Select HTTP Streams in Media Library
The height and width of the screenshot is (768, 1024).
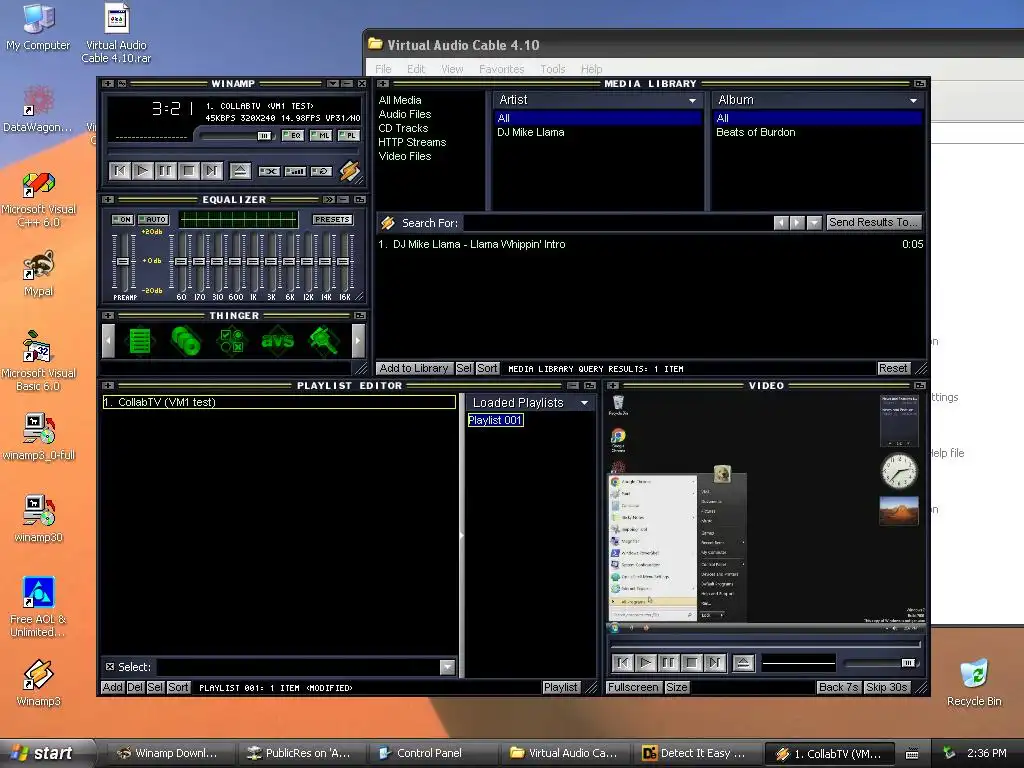pyautogui.click(x=412, y=142)
